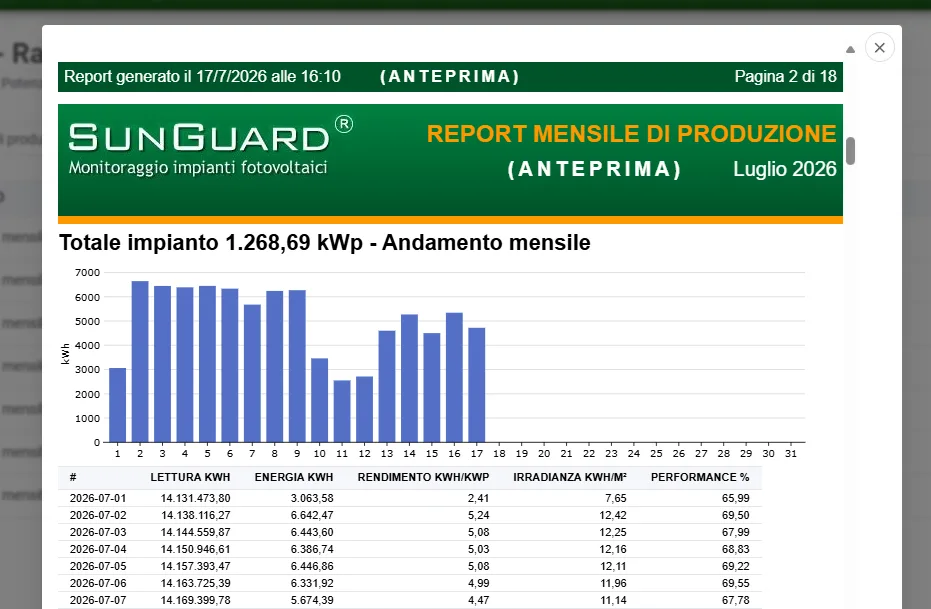Click the chart bar for day 1
Image resolution: width=931 pixels, height=609 pixels.
click(x=118, y=405)
